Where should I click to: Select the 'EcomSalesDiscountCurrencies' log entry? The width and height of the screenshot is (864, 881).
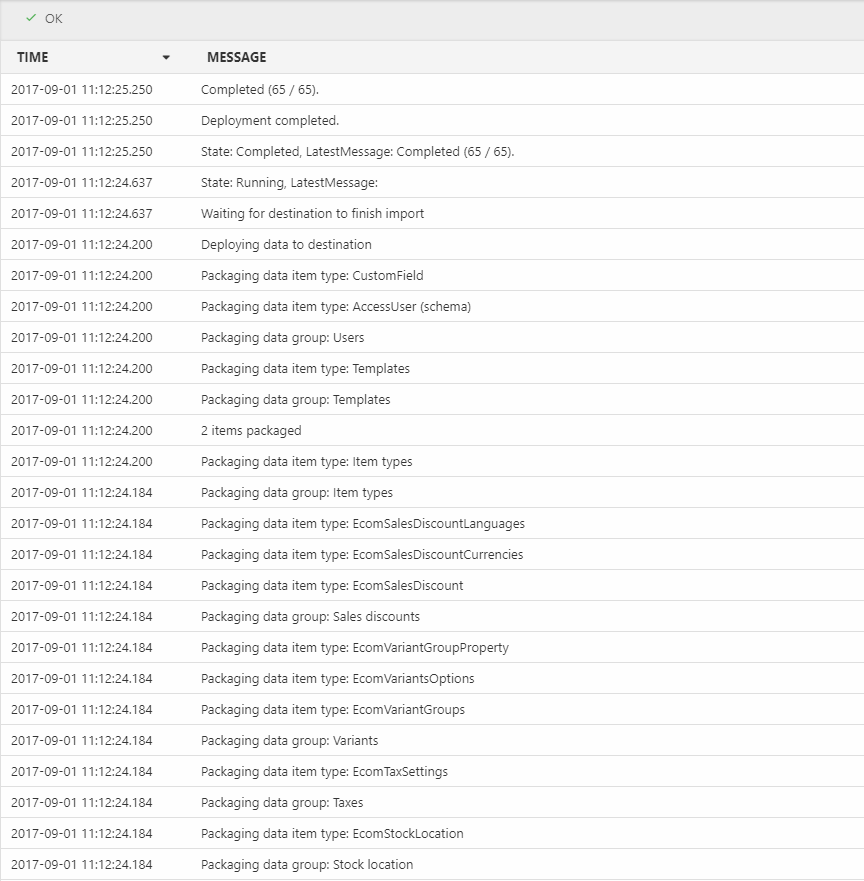(361, 555)
